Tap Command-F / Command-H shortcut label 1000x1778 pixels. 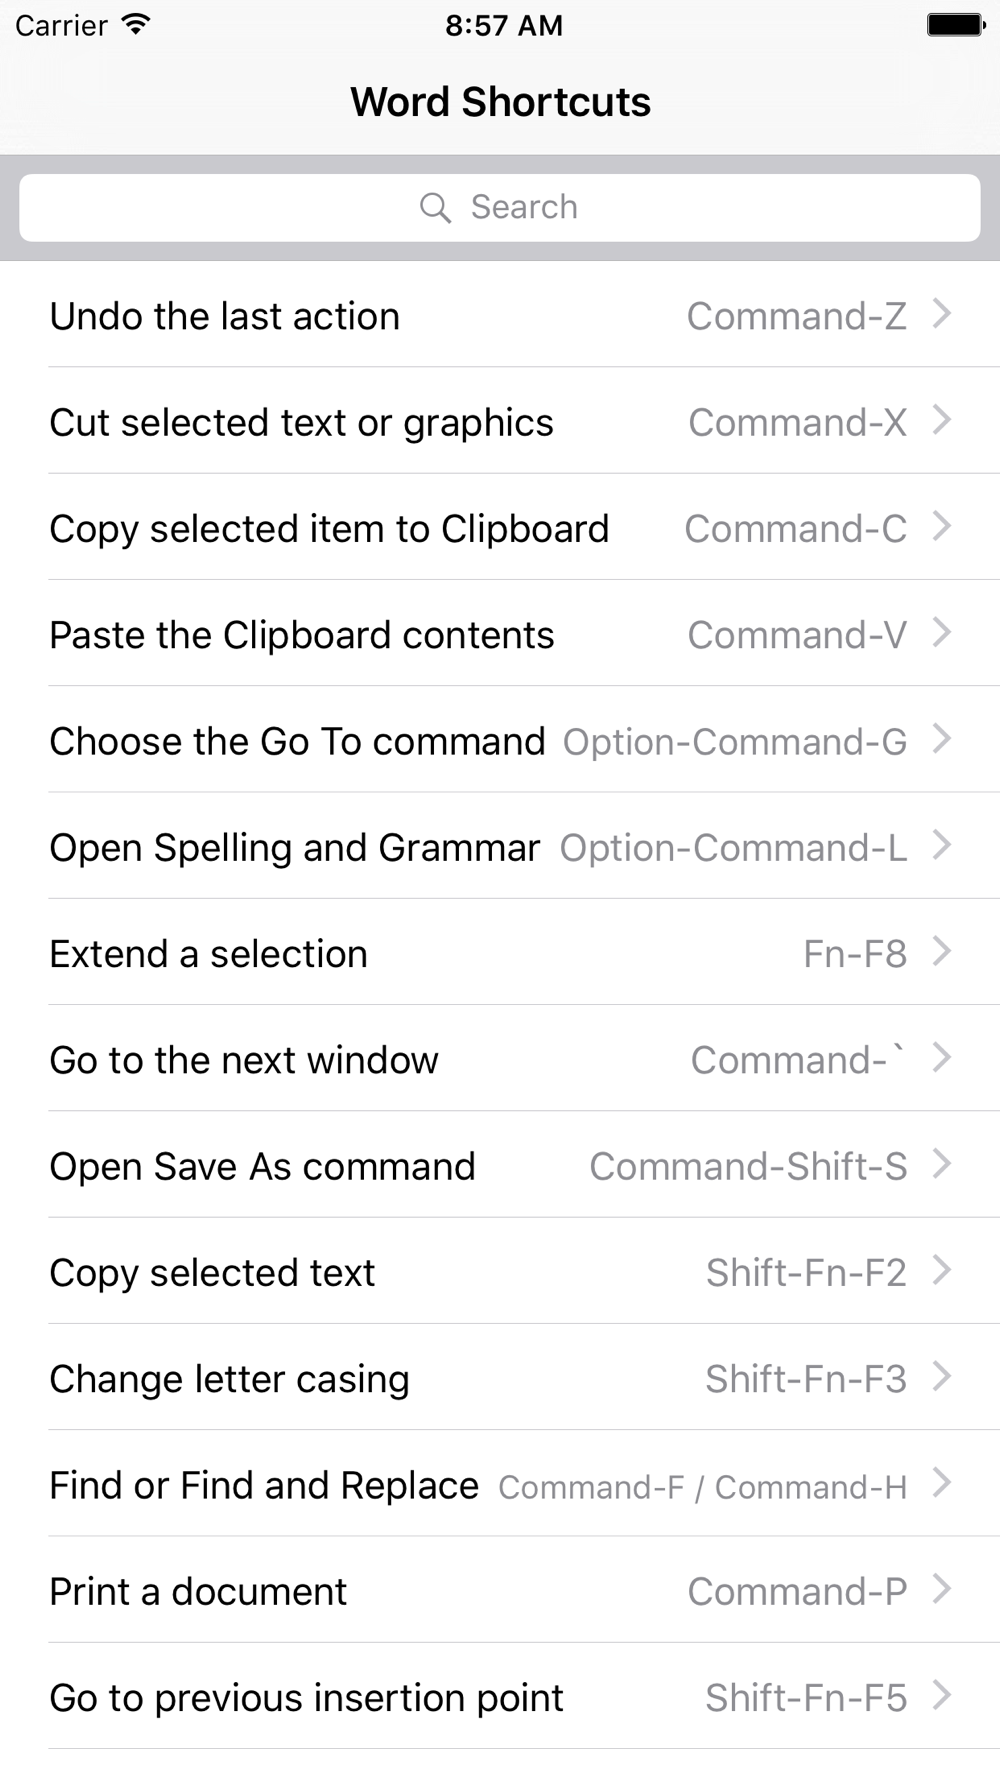[702, 1487]
